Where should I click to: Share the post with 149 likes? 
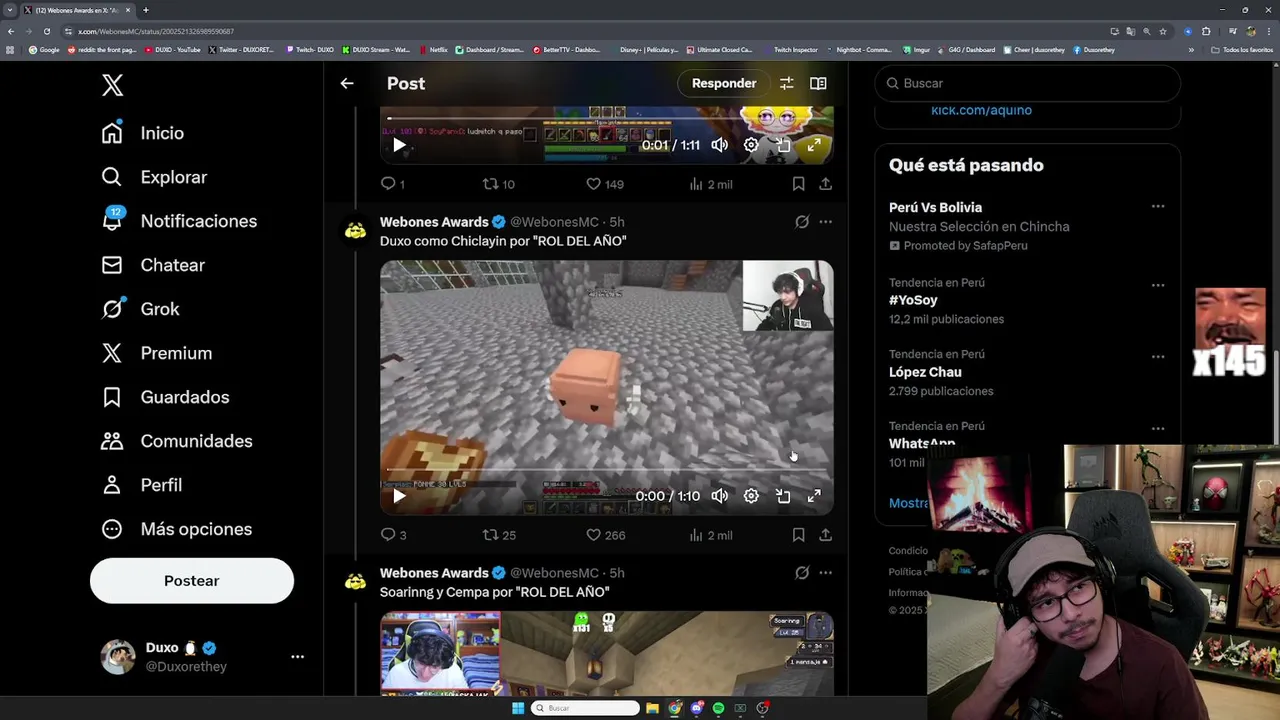(825, 184)
